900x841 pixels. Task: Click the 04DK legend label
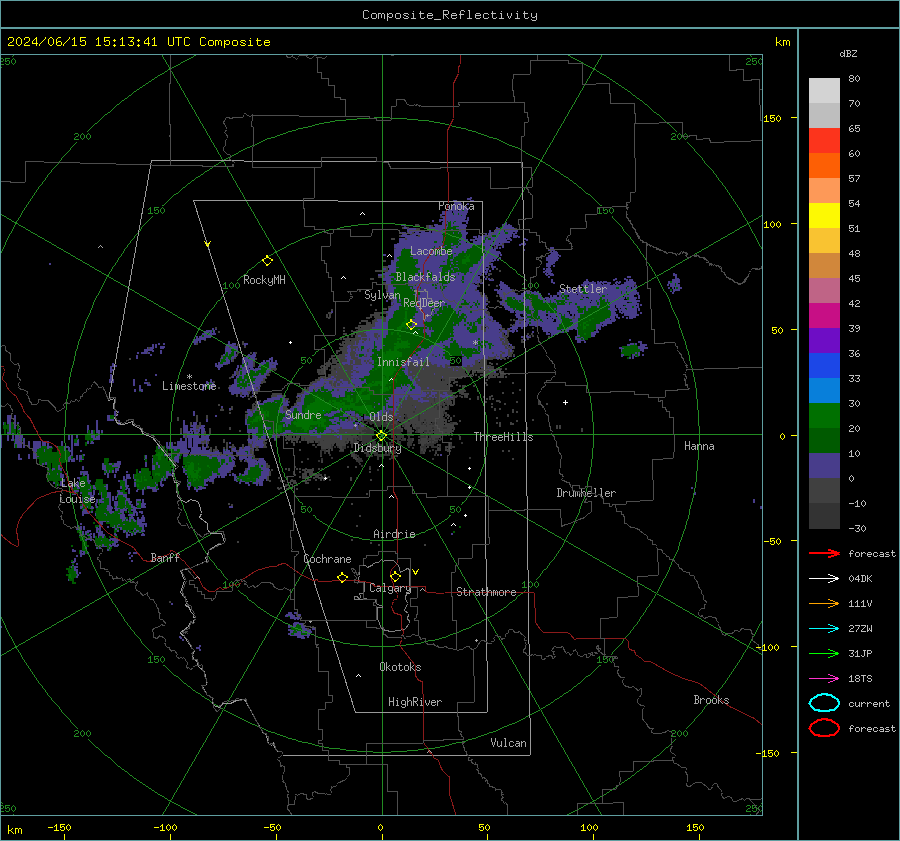point(860,578)
